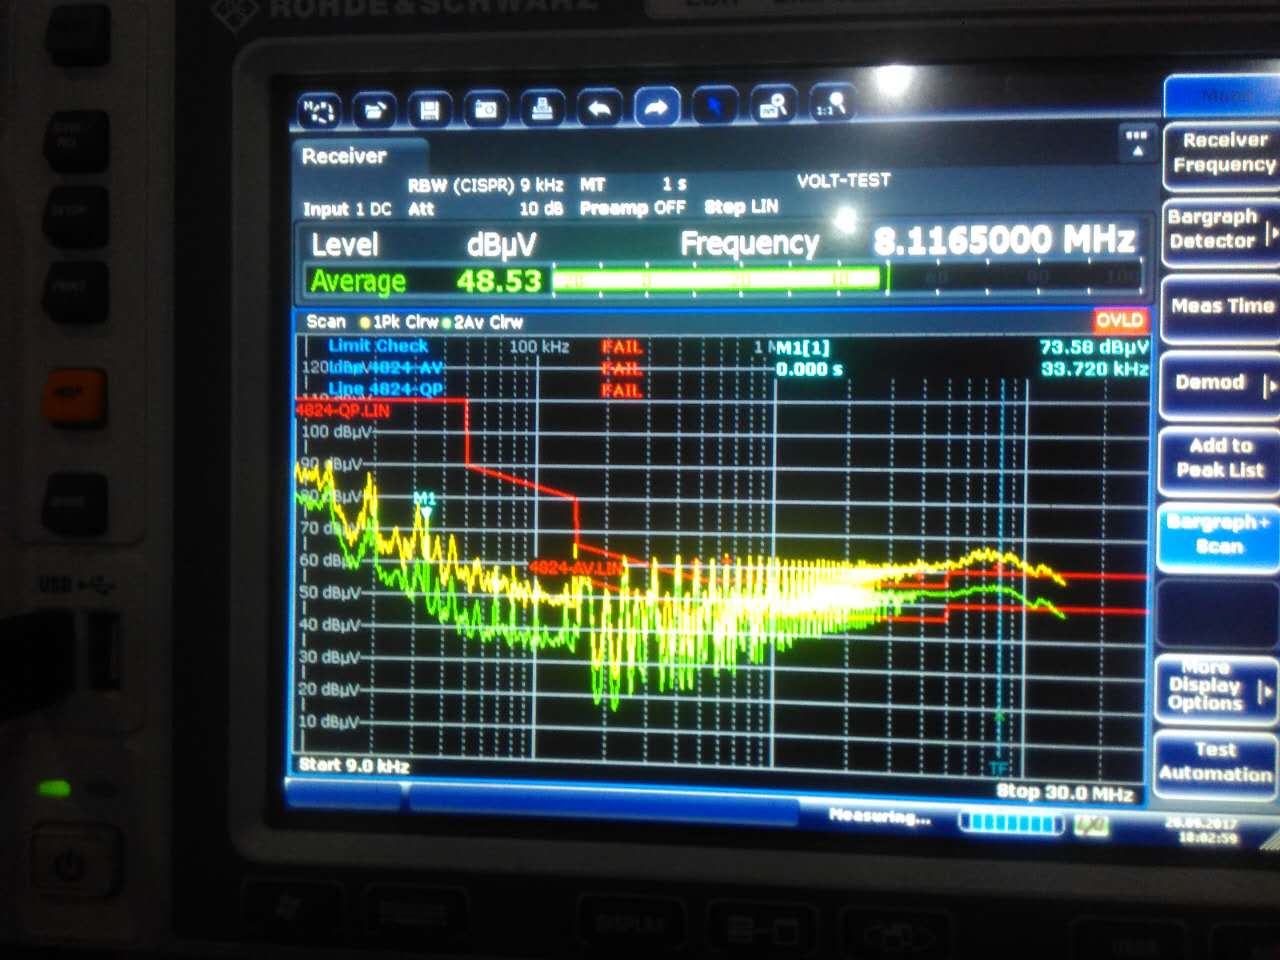The height and width of the screenshot is (960, 1280).
Task: Enable the zoom magnifier tool
Action: click(774, 104)
